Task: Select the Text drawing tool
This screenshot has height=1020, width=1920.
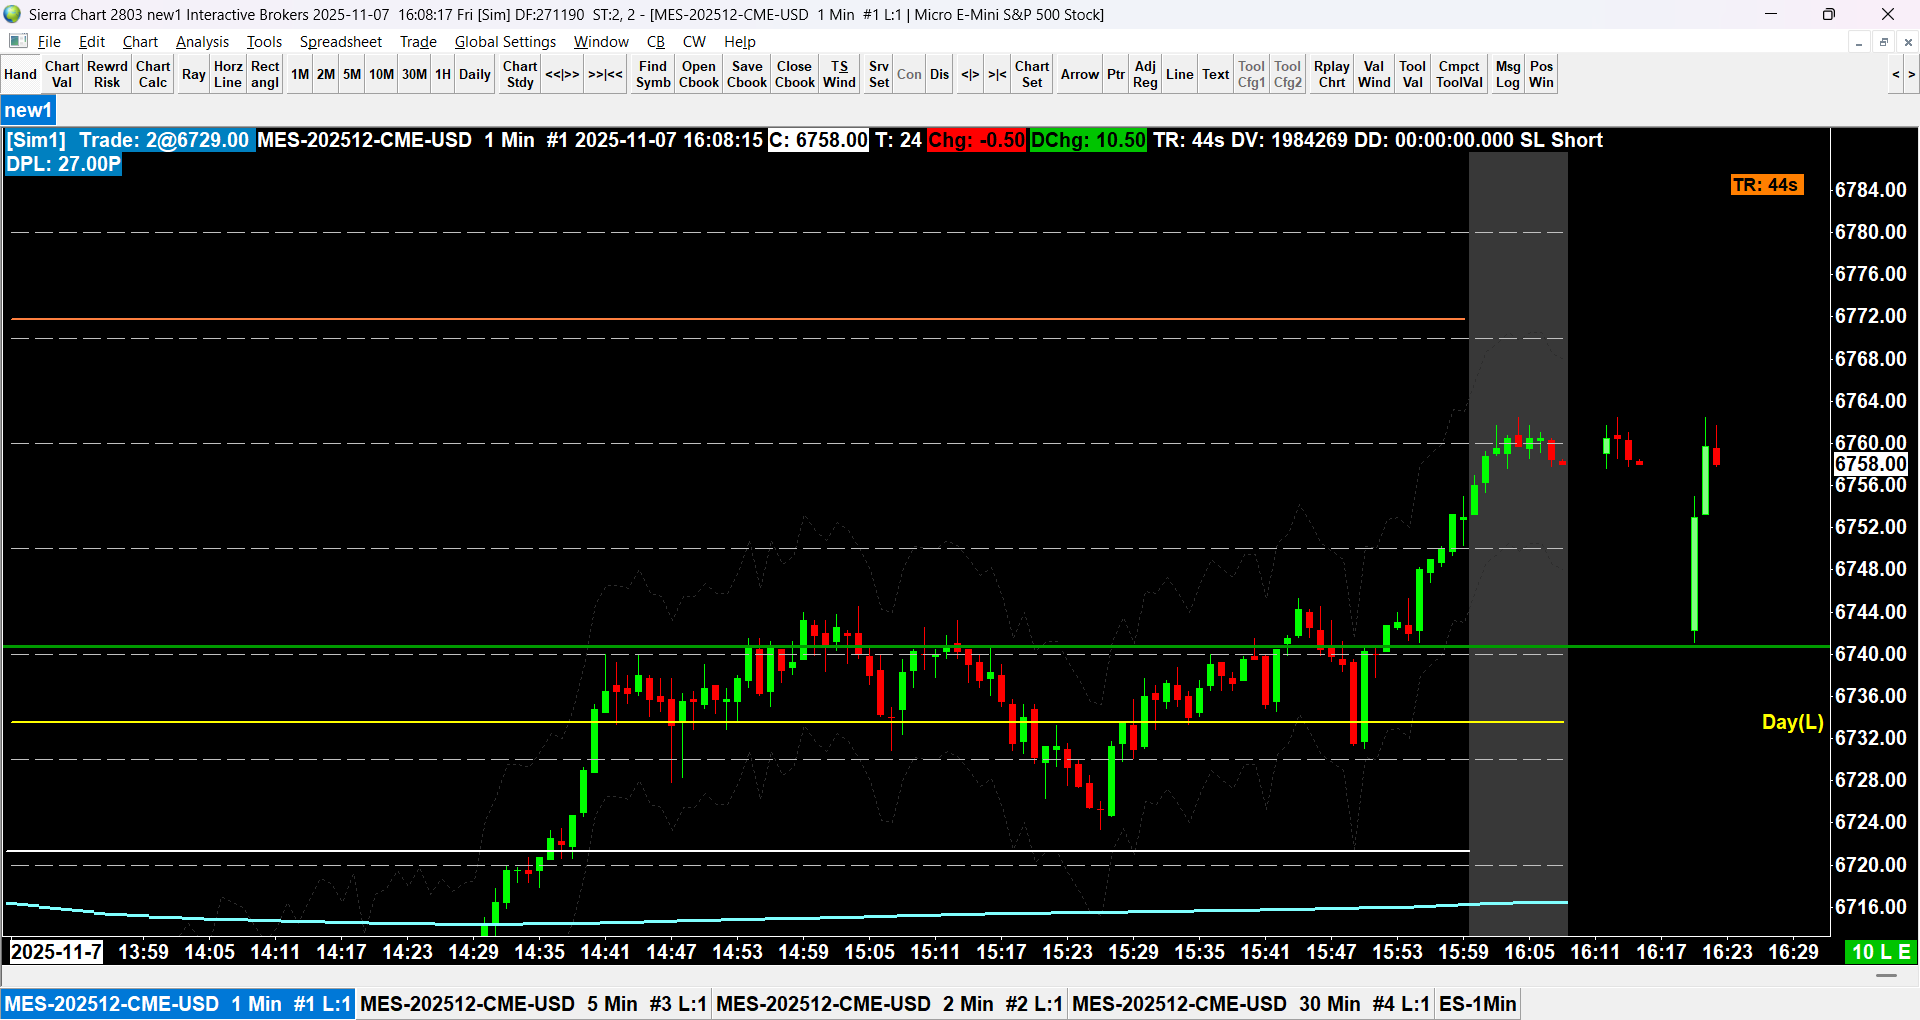Action: click(x=1216, y=74)
